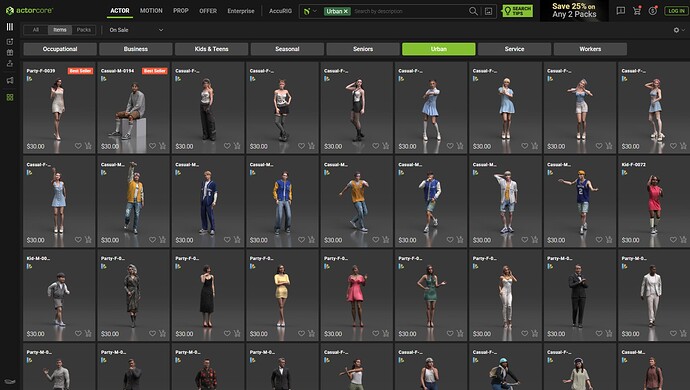The height and width of the screenshot is (390, 690).
Task: Add Casual-M-0194 to wishlist
Action: point(152,146)
